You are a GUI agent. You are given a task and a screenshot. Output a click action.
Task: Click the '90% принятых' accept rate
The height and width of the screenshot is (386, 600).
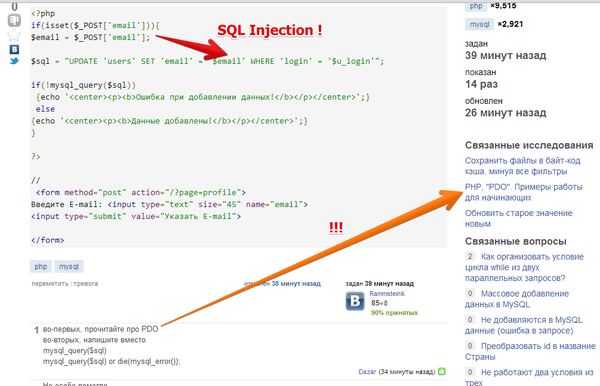coord(394,313)
